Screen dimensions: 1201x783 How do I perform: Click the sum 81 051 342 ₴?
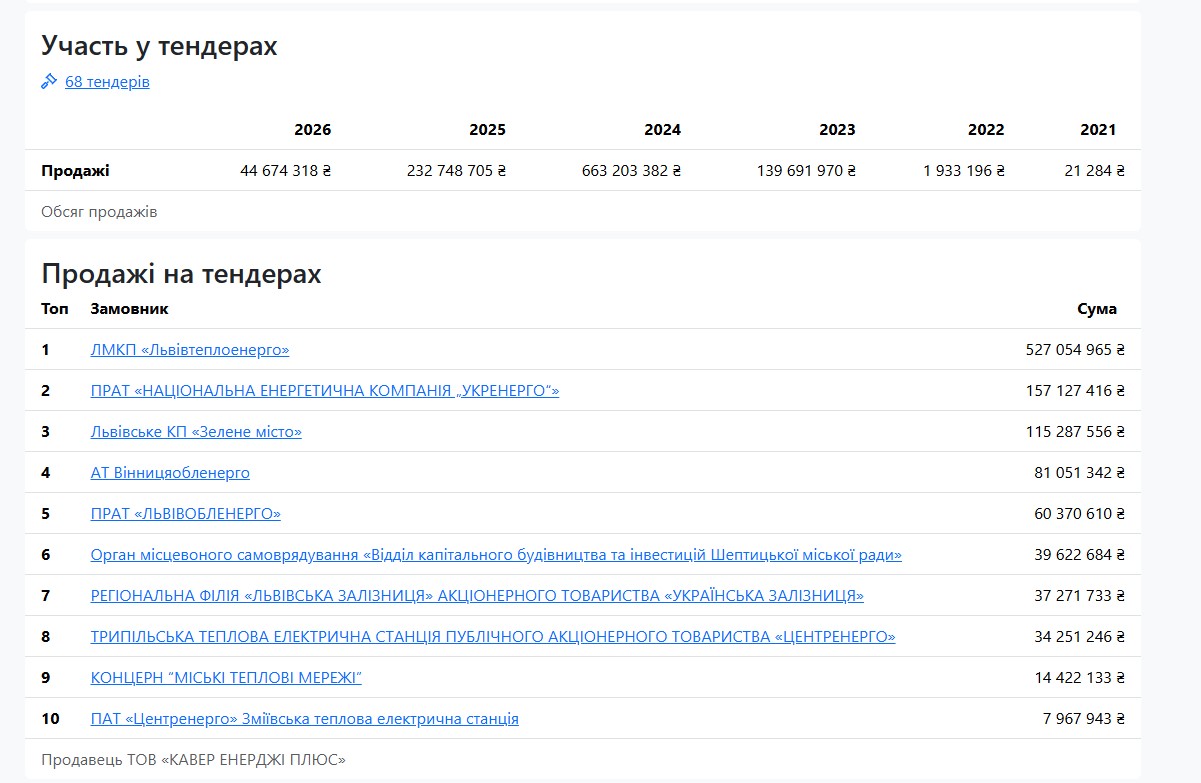click(x=1080, y=473)
